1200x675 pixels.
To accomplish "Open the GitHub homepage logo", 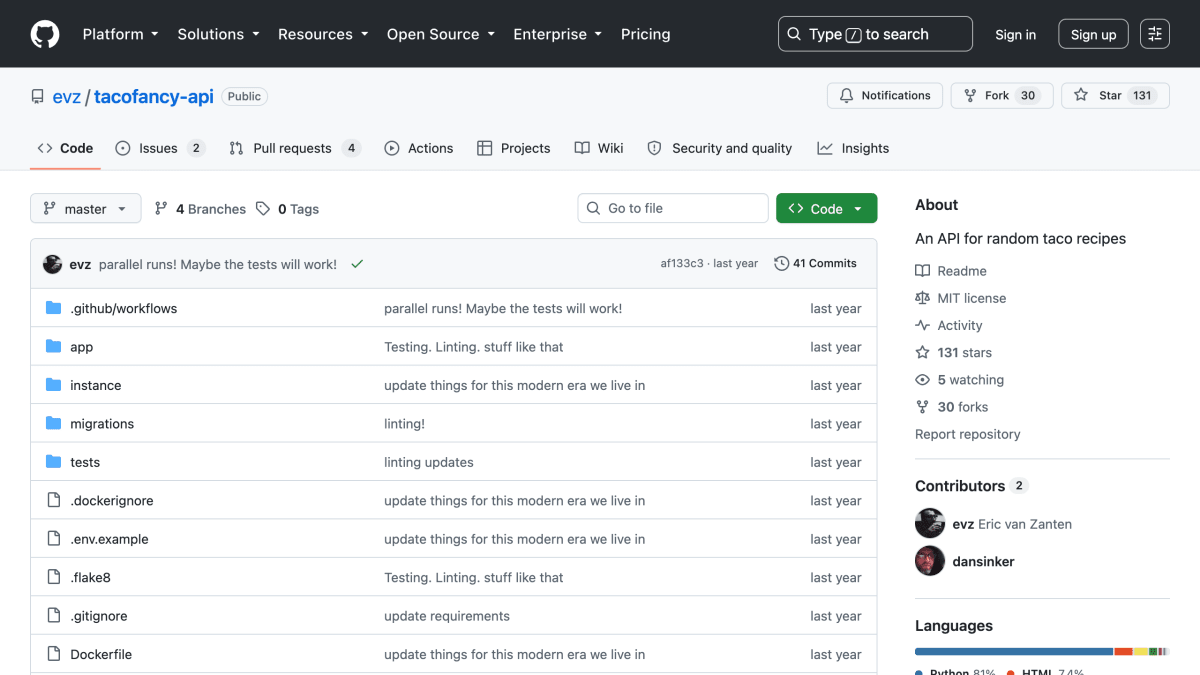I will tap(45, 34).
